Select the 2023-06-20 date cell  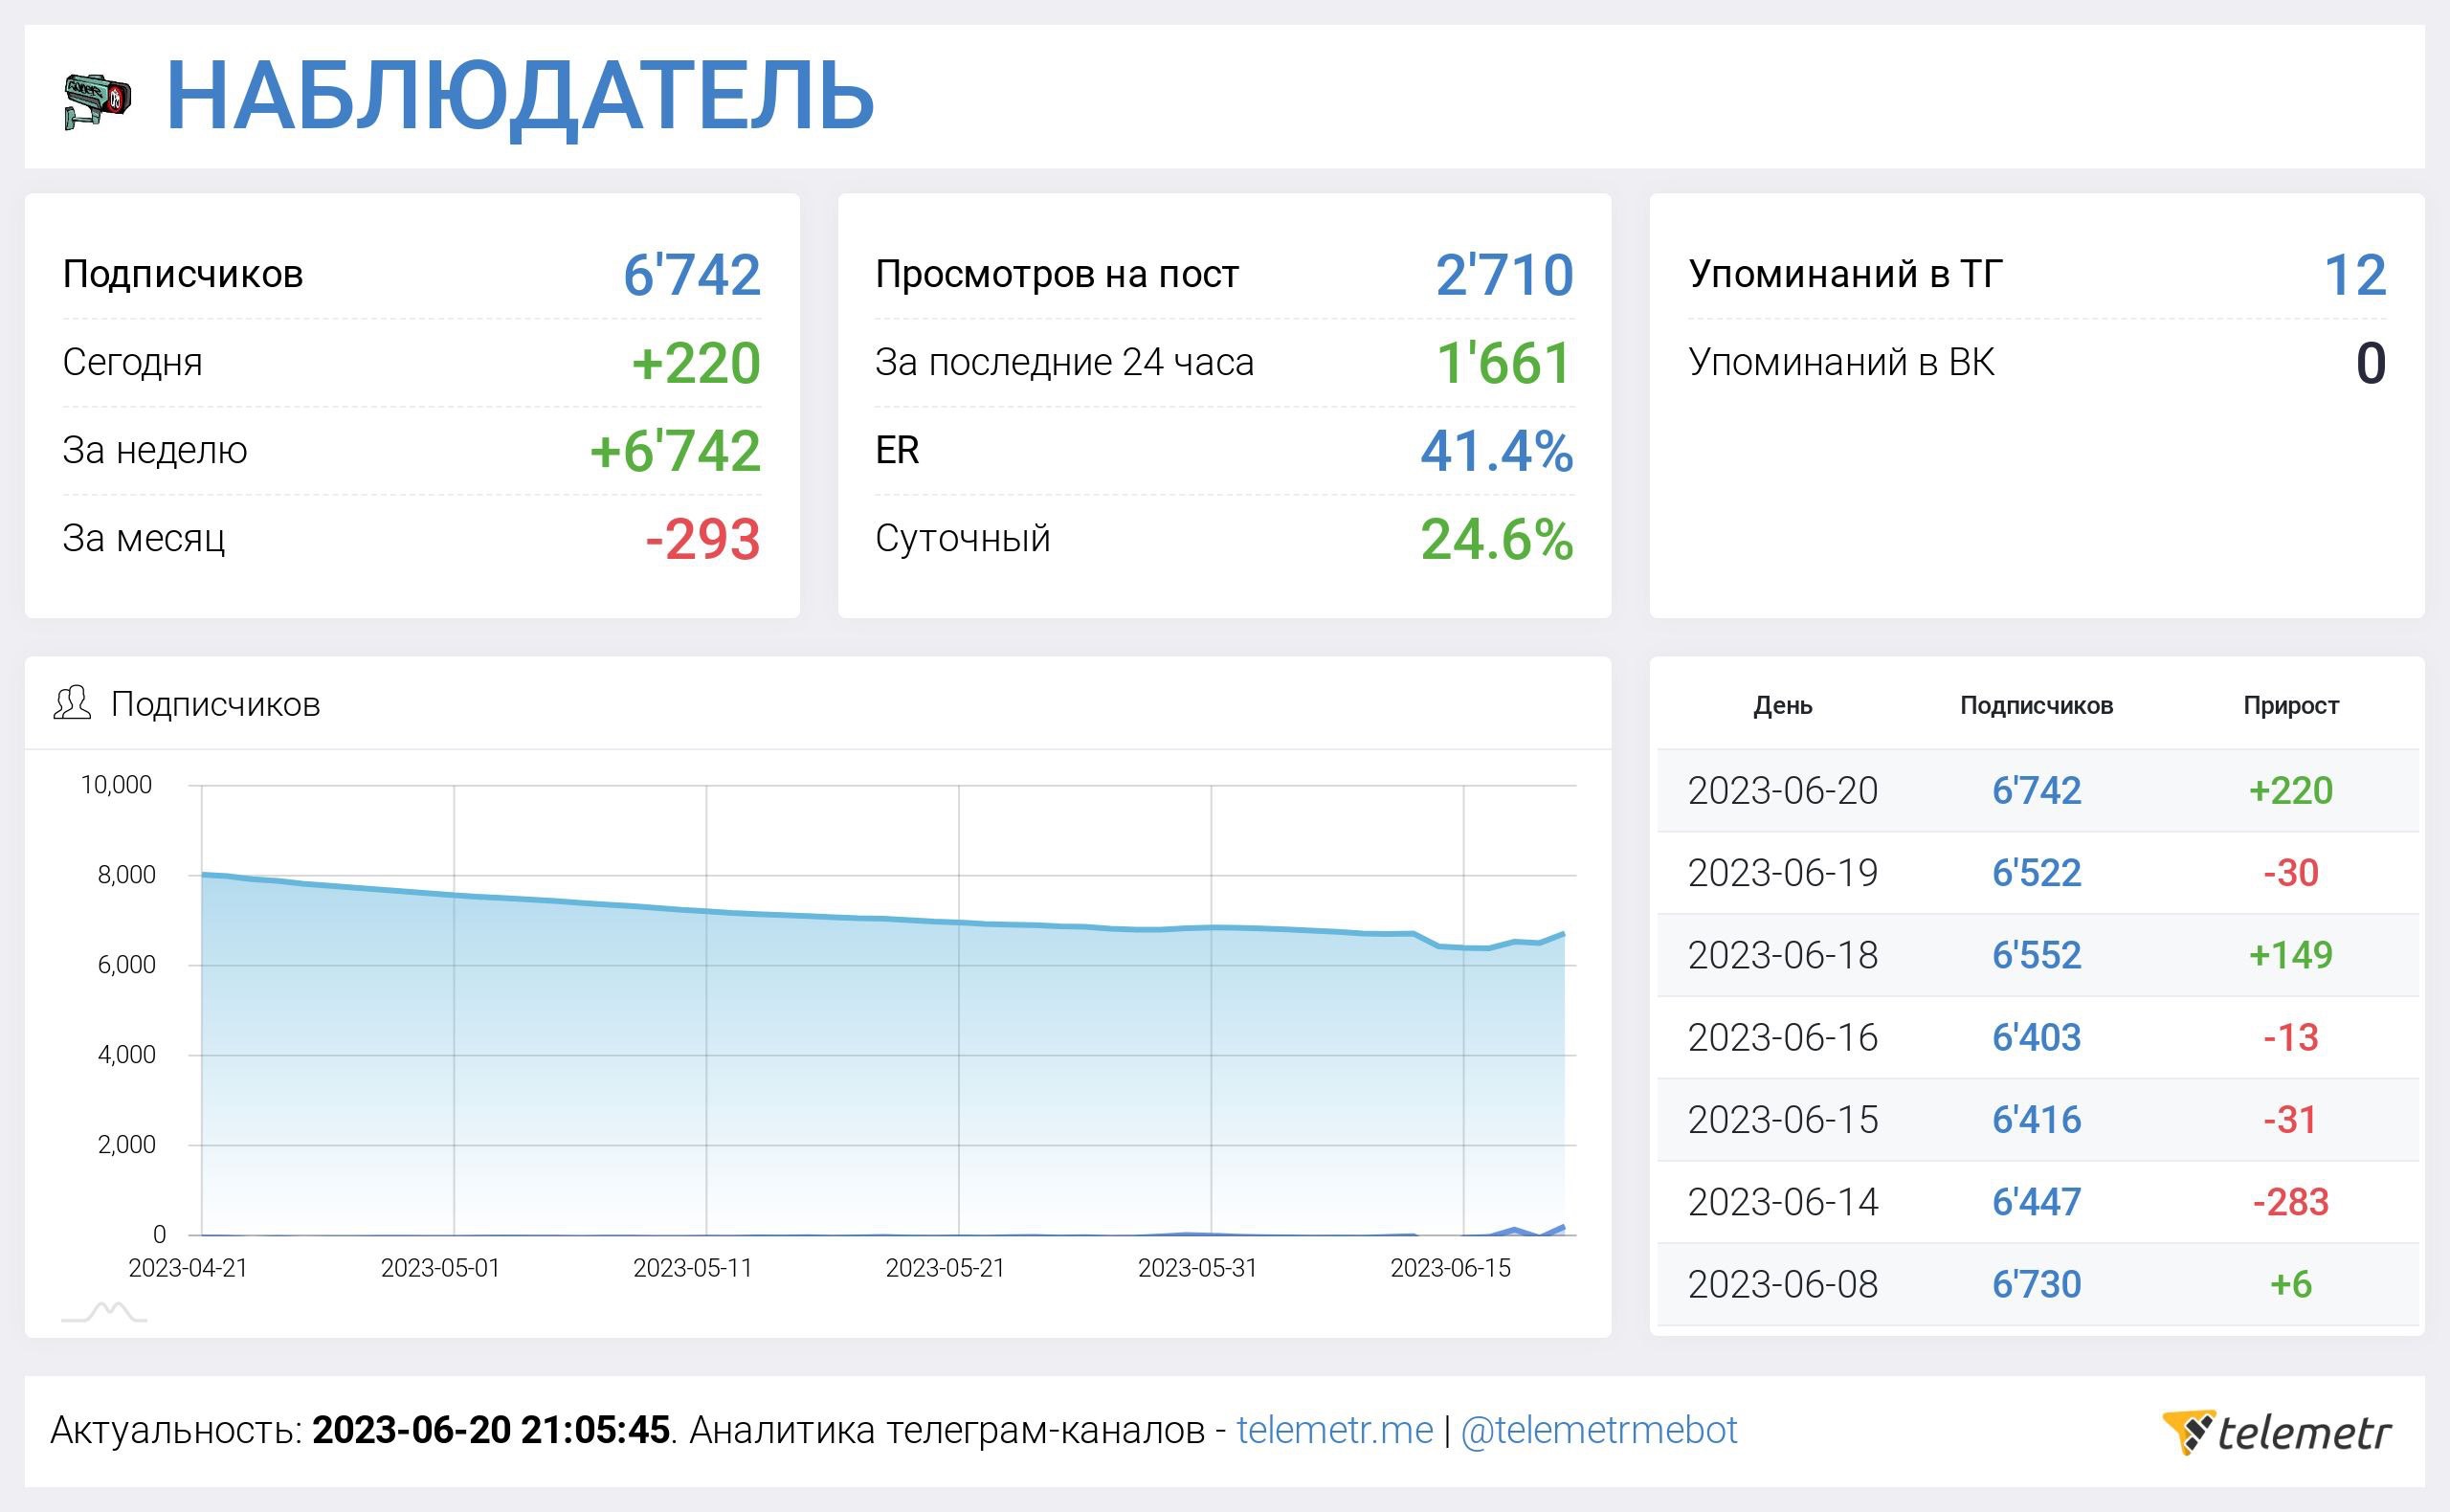[x=1783, y=791]
